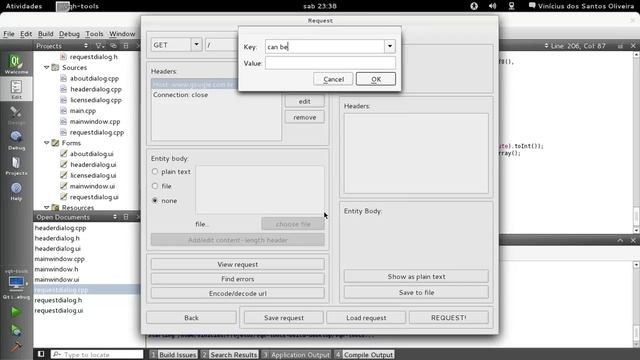The image size is (640, 360).
Task: Open Debug mode in sidebar
Action: 16,140
